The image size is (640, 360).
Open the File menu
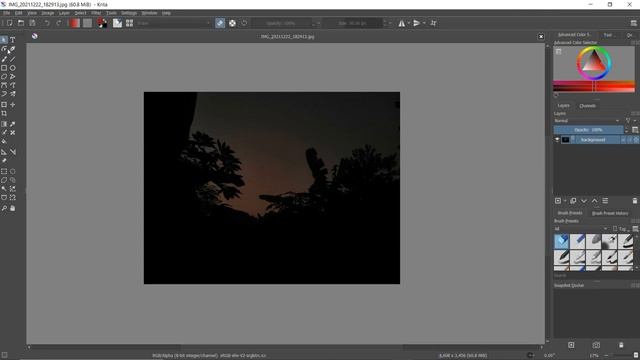click(x=7, y=13)
